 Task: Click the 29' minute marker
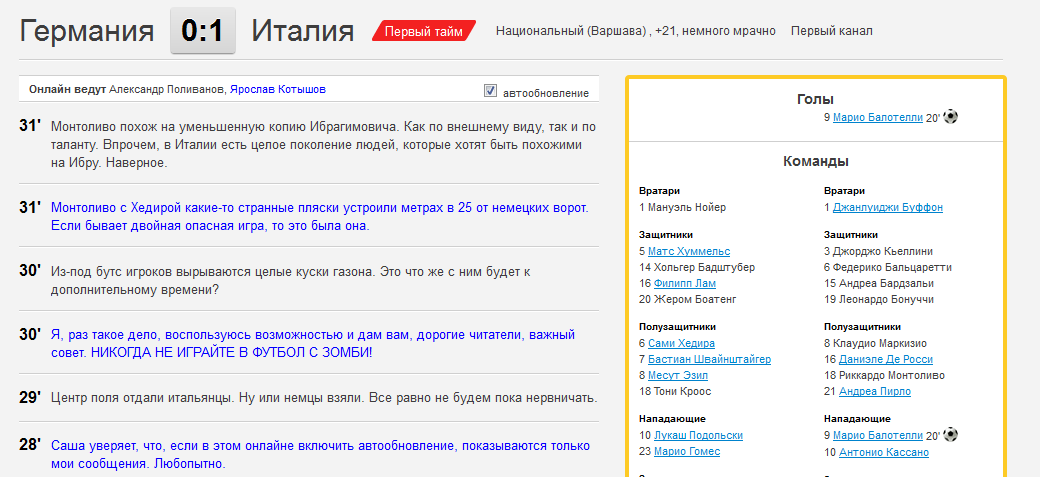pyautogui.click(x=31, y=397)
